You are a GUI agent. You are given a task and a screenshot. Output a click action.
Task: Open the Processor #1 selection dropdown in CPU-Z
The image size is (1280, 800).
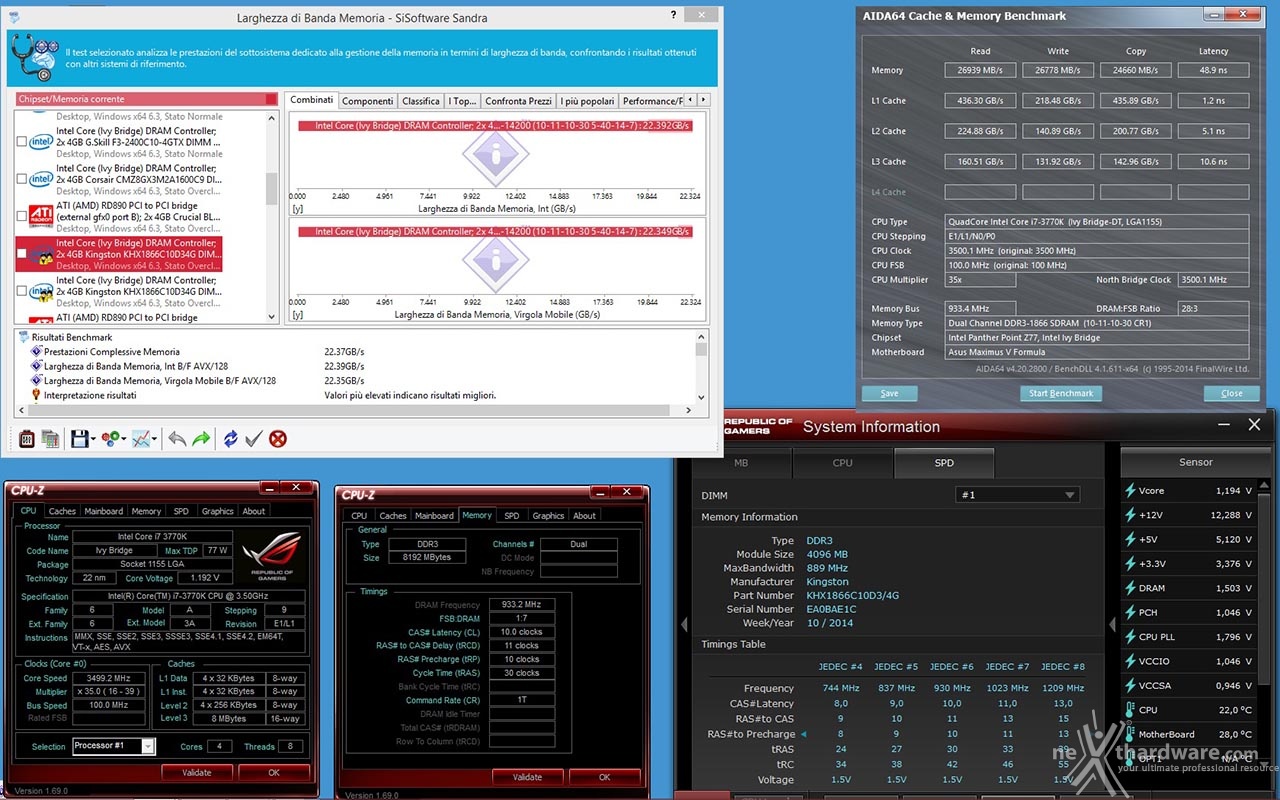click(x=114, y=746)
